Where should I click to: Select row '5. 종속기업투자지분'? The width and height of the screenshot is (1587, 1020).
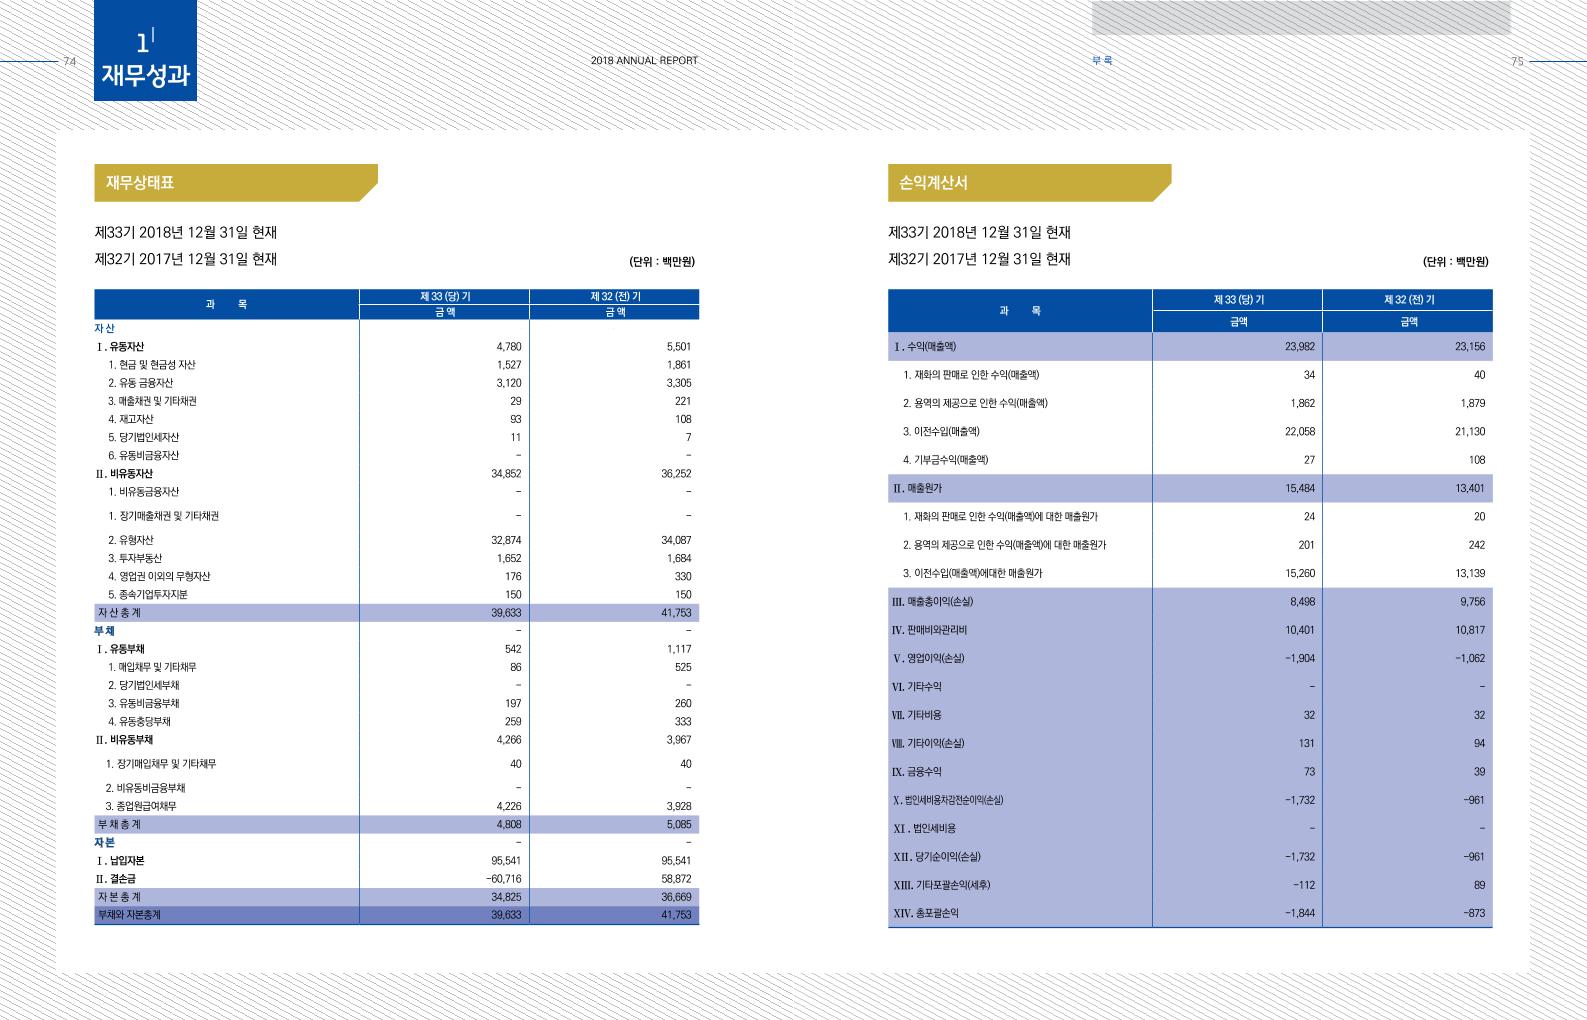click(396, 594)
